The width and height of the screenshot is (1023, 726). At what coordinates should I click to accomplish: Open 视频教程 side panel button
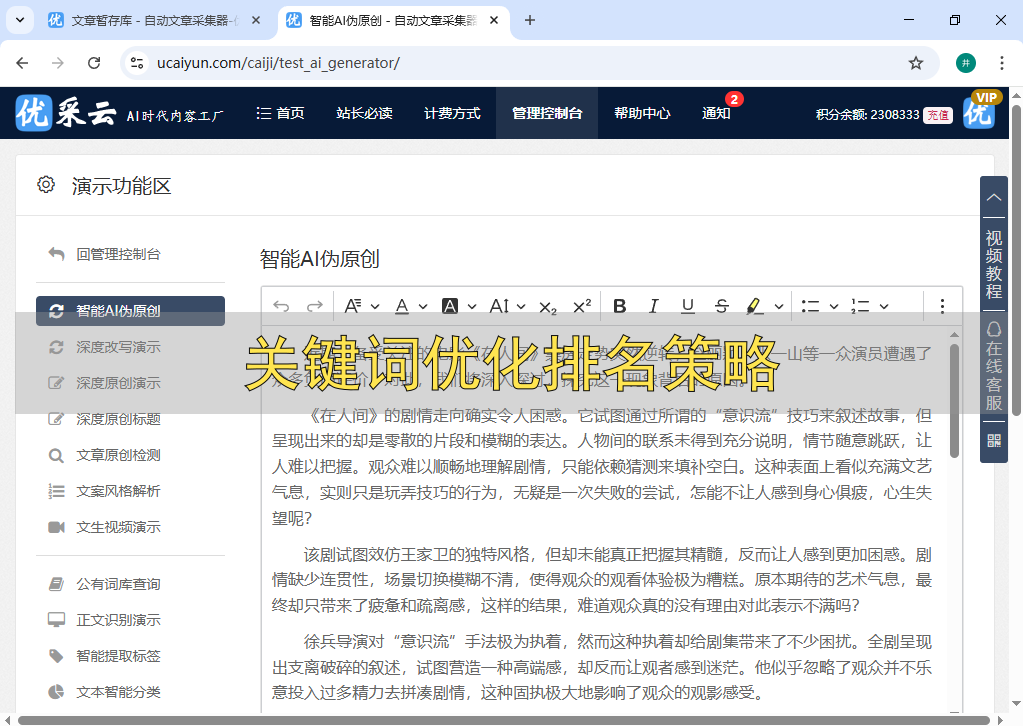tap(994, 264)
